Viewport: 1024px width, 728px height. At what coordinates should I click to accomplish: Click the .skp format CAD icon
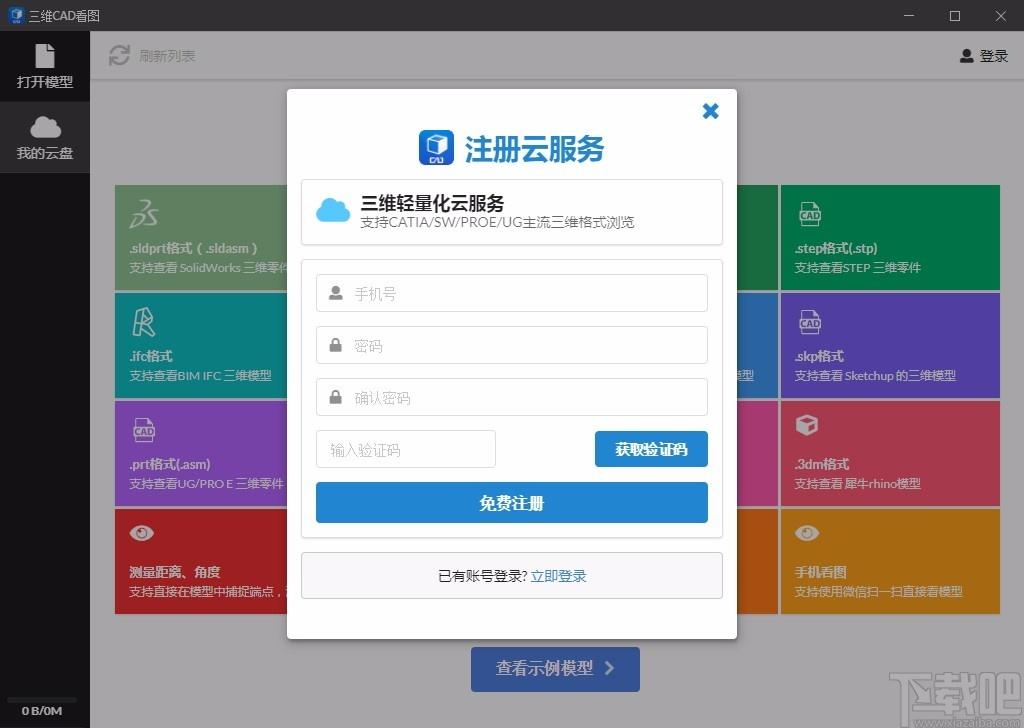pyautogui.click(x=809, y=322)
